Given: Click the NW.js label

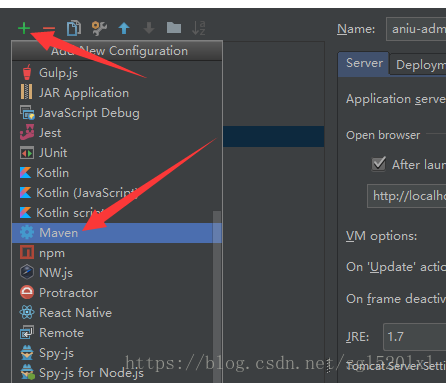Looking at the screenshot, I should (56, 273).
